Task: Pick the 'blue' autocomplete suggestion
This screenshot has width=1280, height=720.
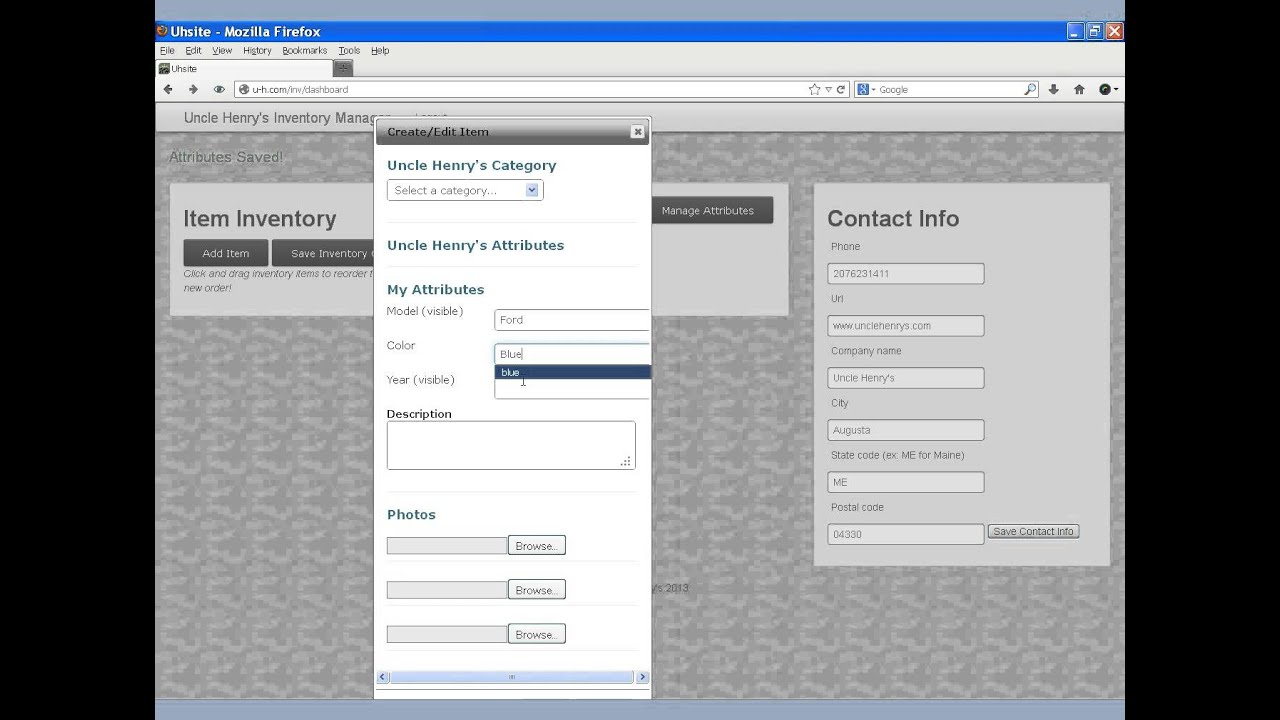Action: tap(573, 372)
